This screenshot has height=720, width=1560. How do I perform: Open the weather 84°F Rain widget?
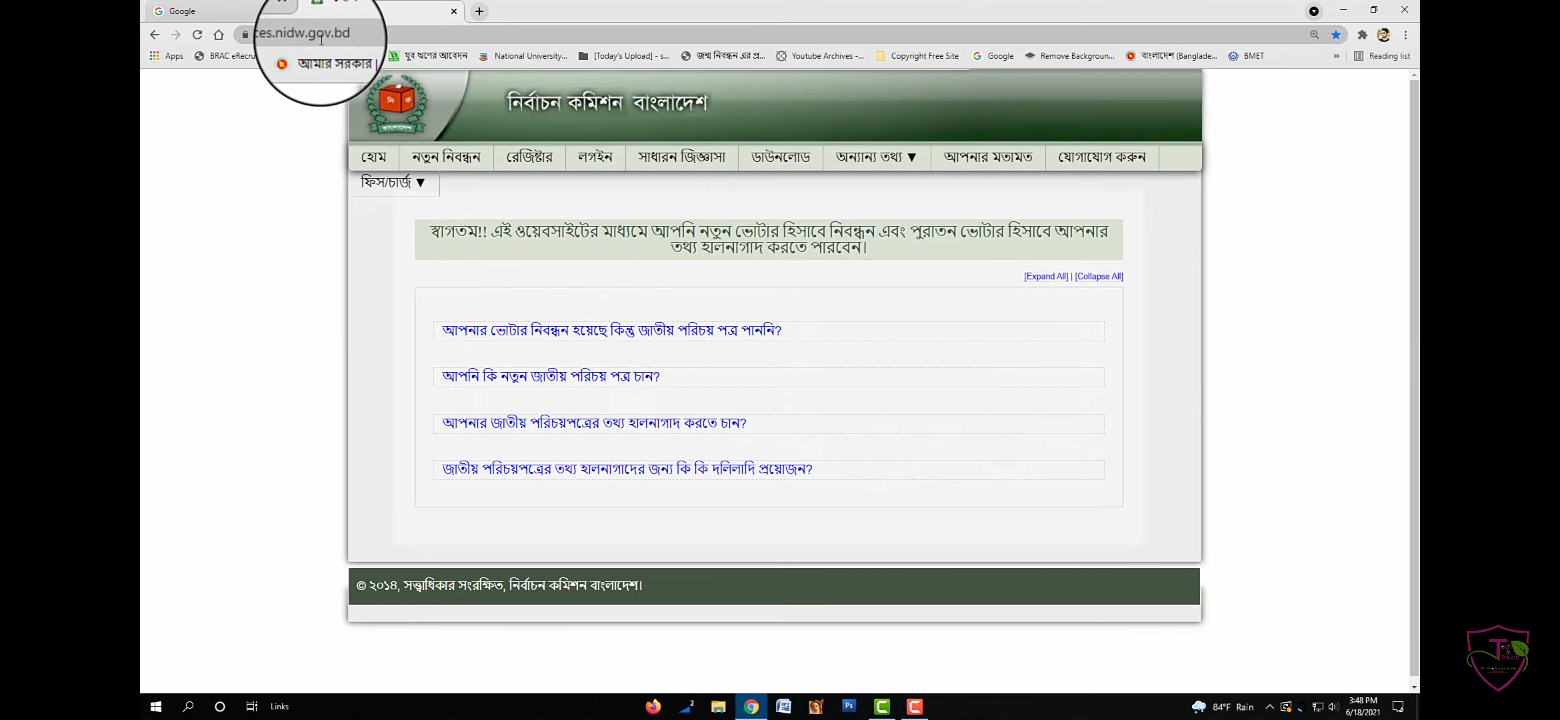point(1223,707)
